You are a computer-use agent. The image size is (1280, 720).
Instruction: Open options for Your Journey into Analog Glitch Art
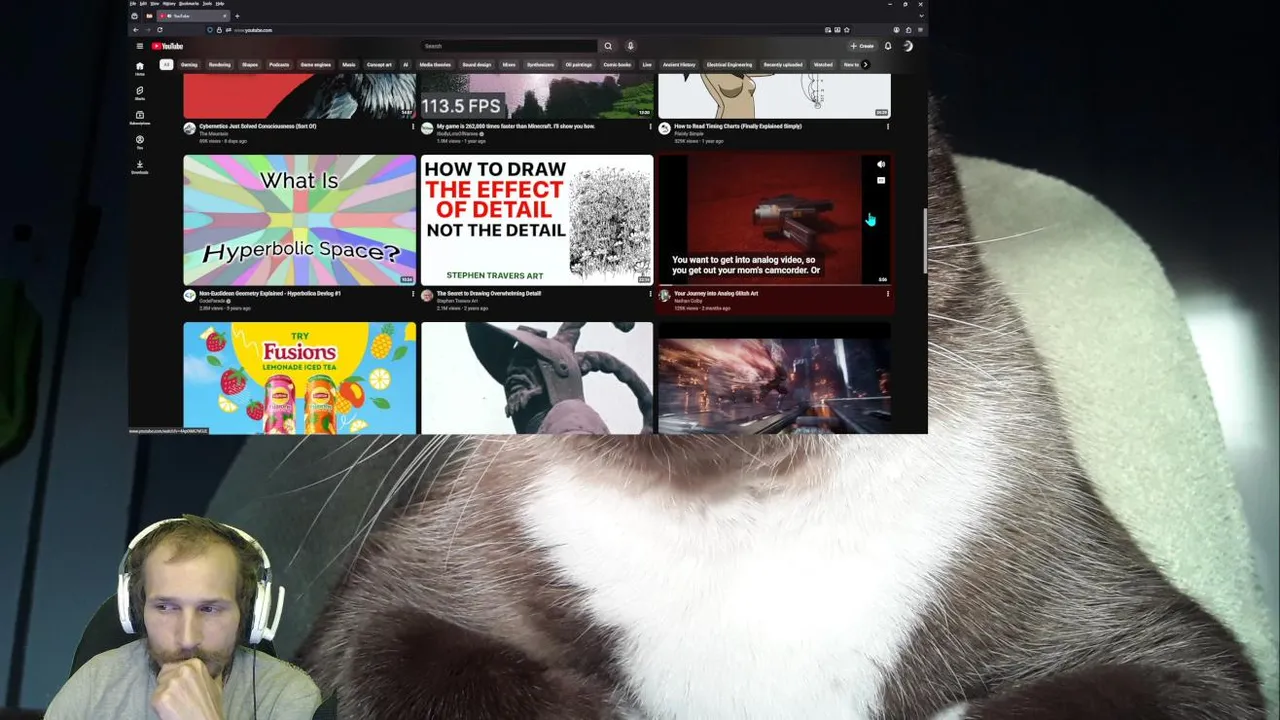coord(887,294)
